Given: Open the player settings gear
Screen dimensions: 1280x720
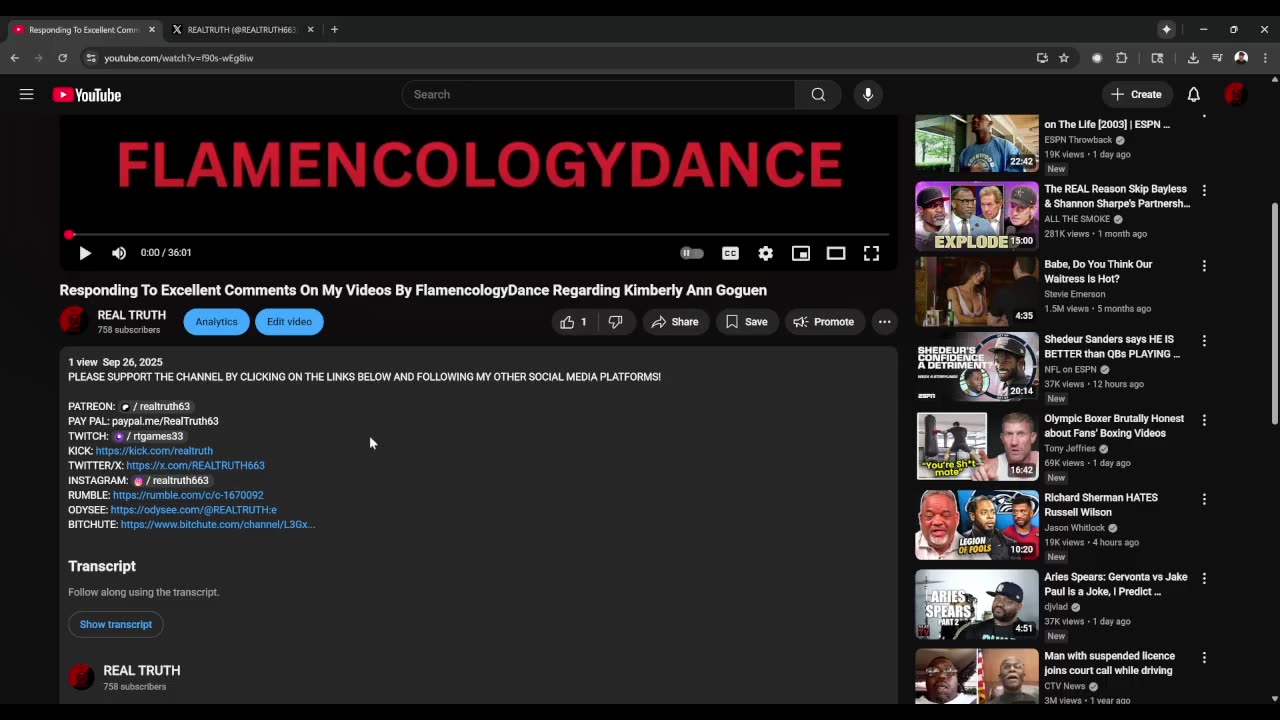Looking at the screenshot, I should (x=765, y=253).
